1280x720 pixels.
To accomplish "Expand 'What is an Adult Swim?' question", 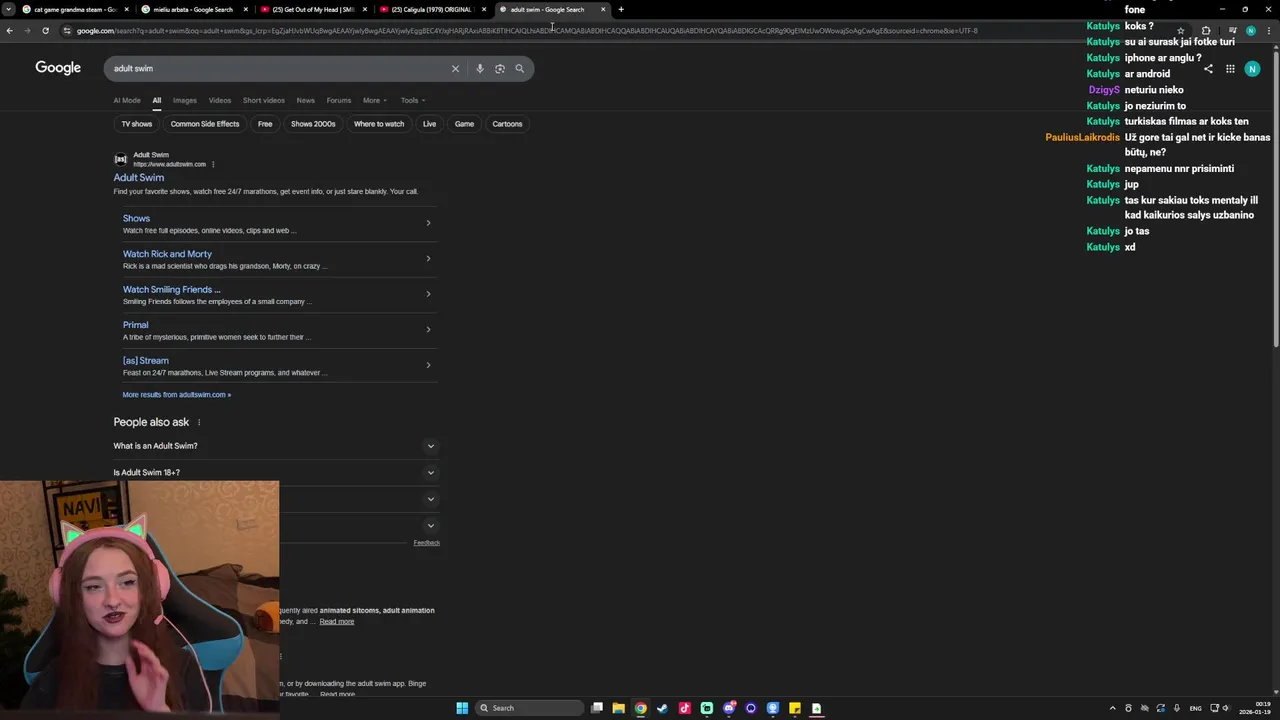I will pyautogui.click(x=275, y=446).
